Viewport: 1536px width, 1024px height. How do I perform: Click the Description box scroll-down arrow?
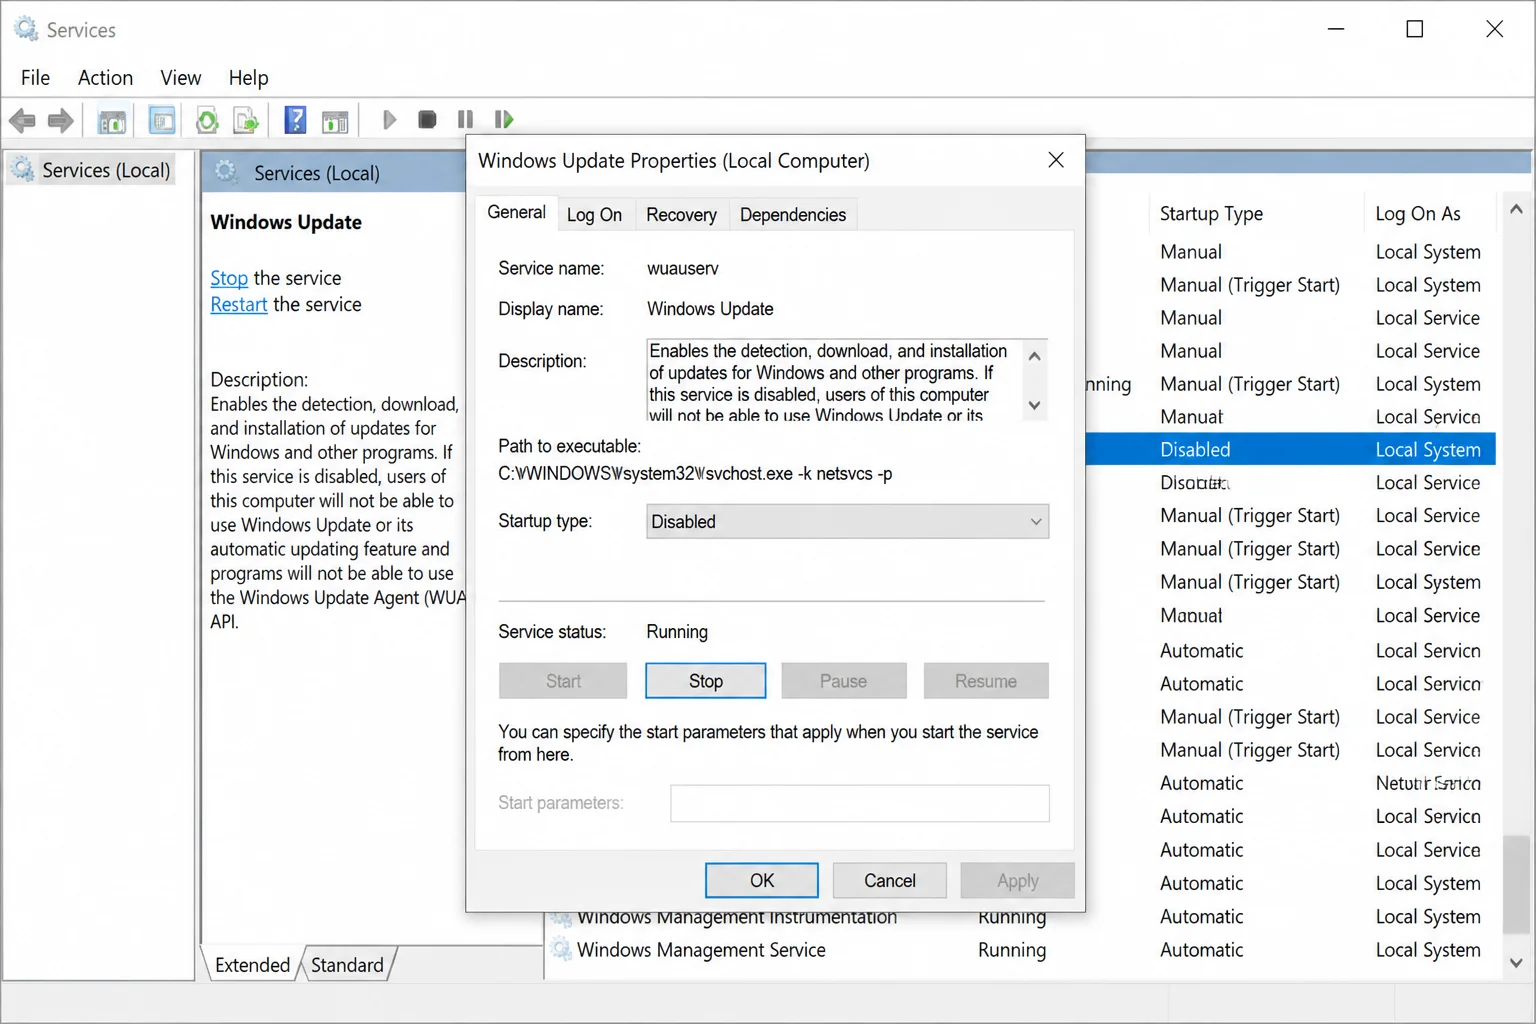click(1035, 405)
